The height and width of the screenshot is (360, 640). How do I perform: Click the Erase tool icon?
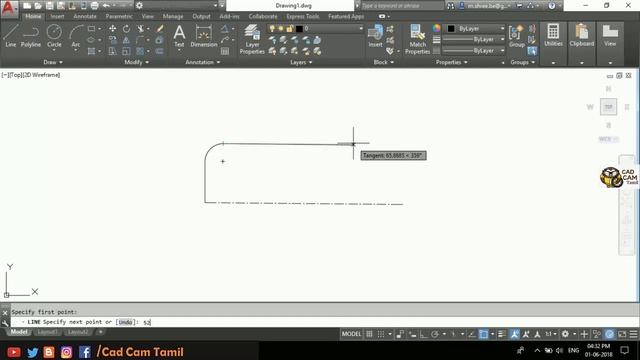(160, 29)
